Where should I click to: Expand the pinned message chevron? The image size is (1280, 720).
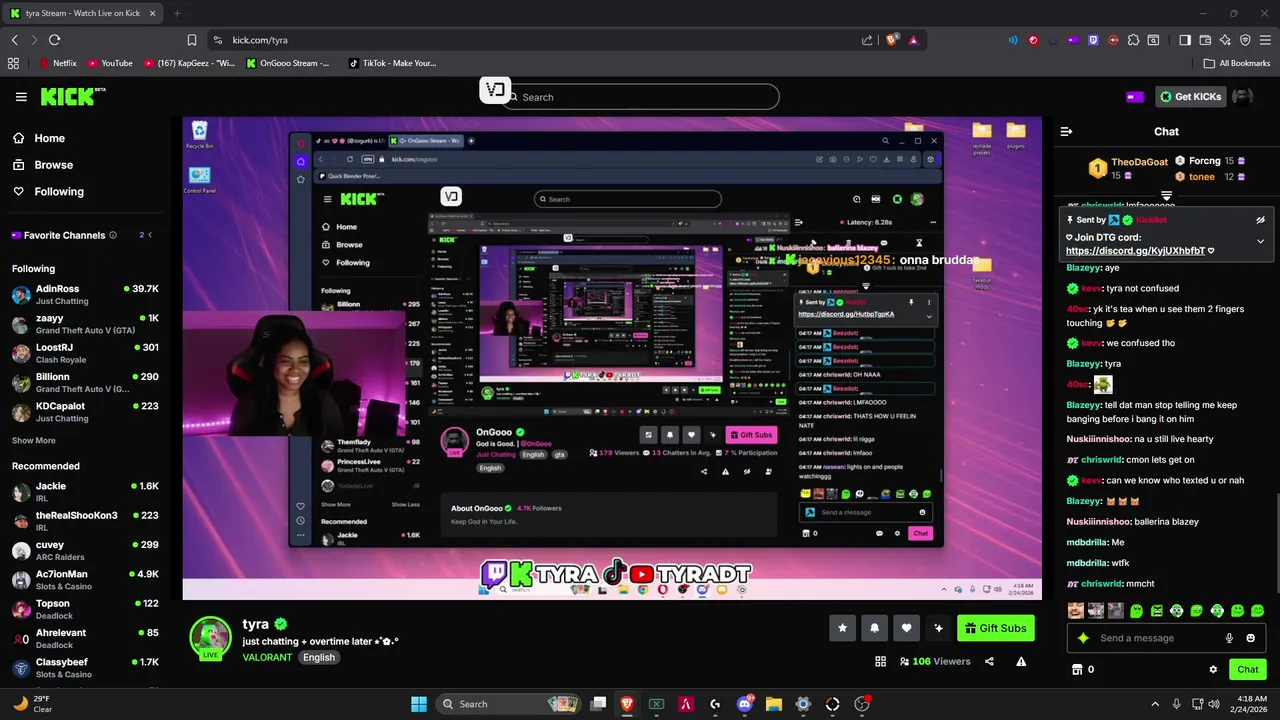click(1260, 241)
